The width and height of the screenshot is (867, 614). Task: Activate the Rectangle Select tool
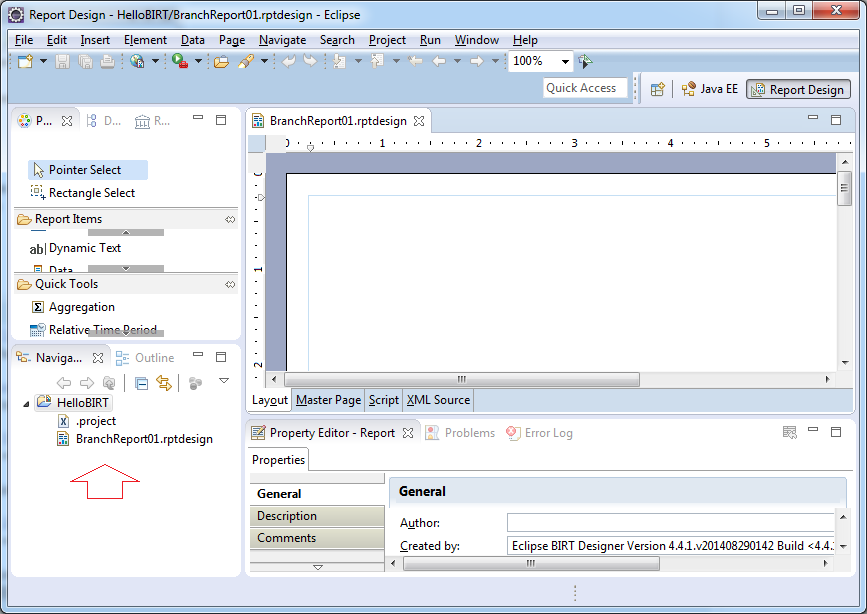click(83, 192)
